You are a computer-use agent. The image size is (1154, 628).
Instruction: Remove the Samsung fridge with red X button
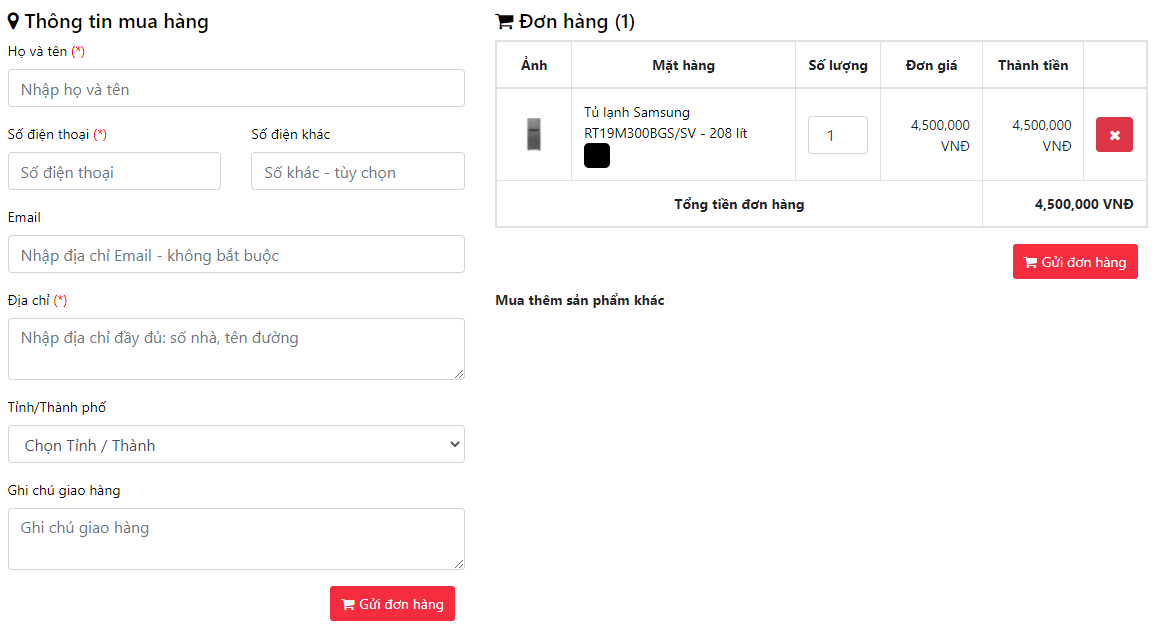point(1114,135)
